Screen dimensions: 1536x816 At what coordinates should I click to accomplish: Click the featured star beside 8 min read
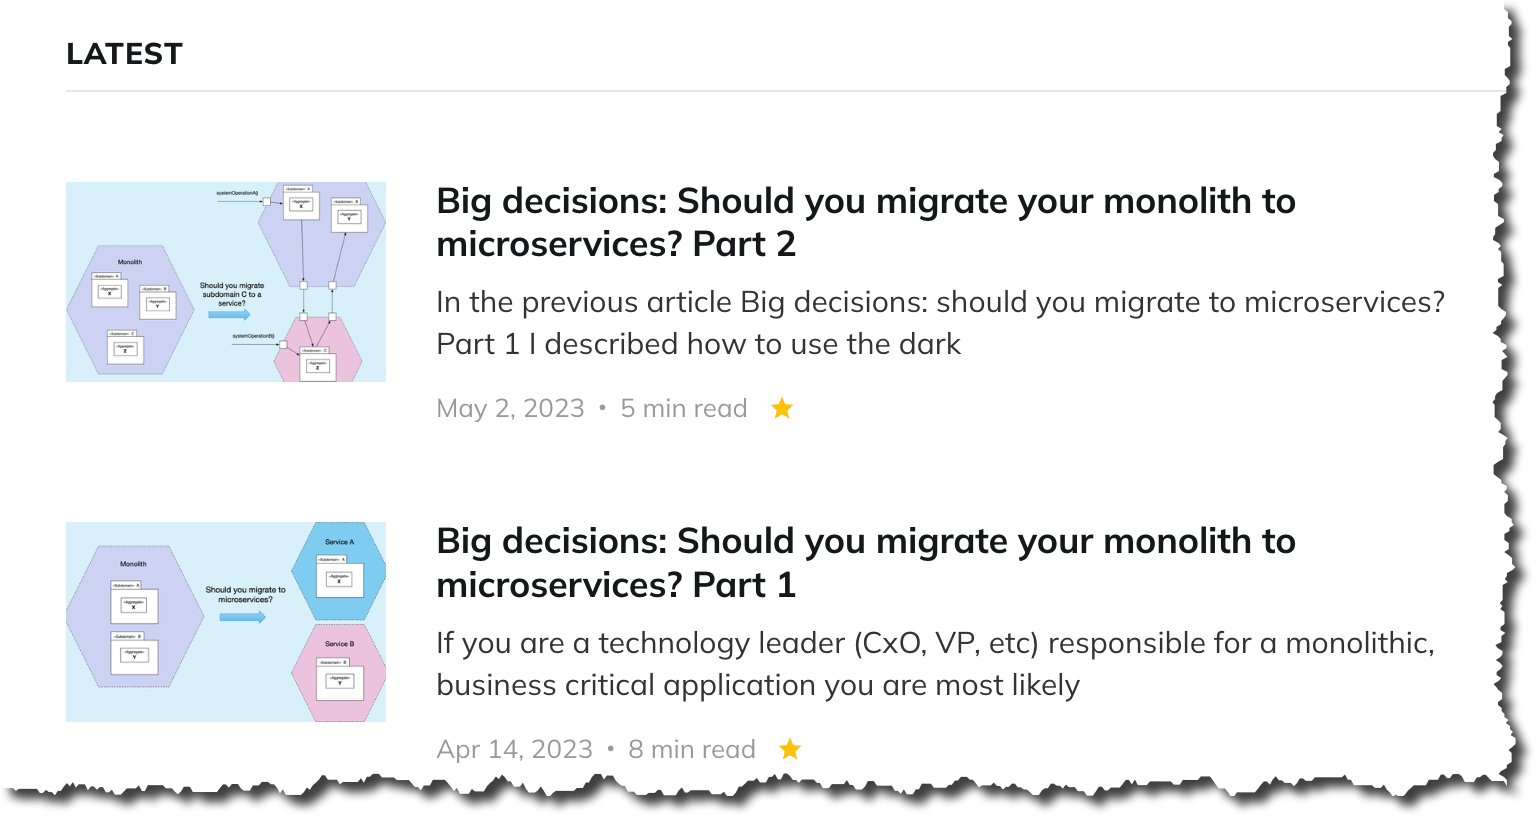790,749
